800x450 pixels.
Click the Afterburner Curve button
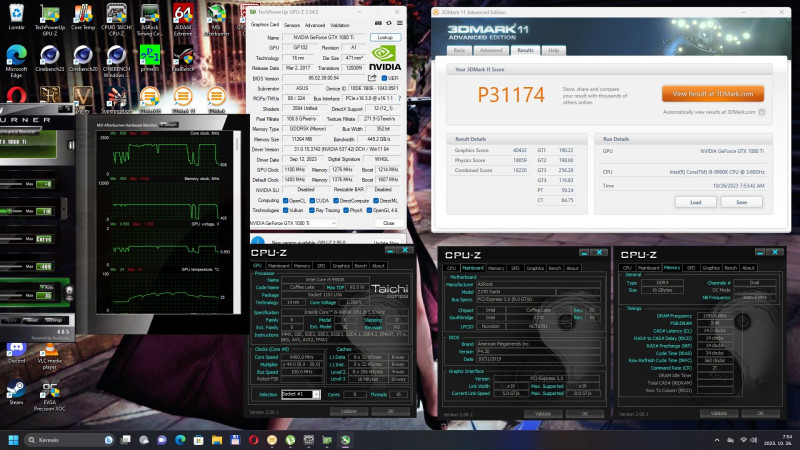[x=44, y=239]
